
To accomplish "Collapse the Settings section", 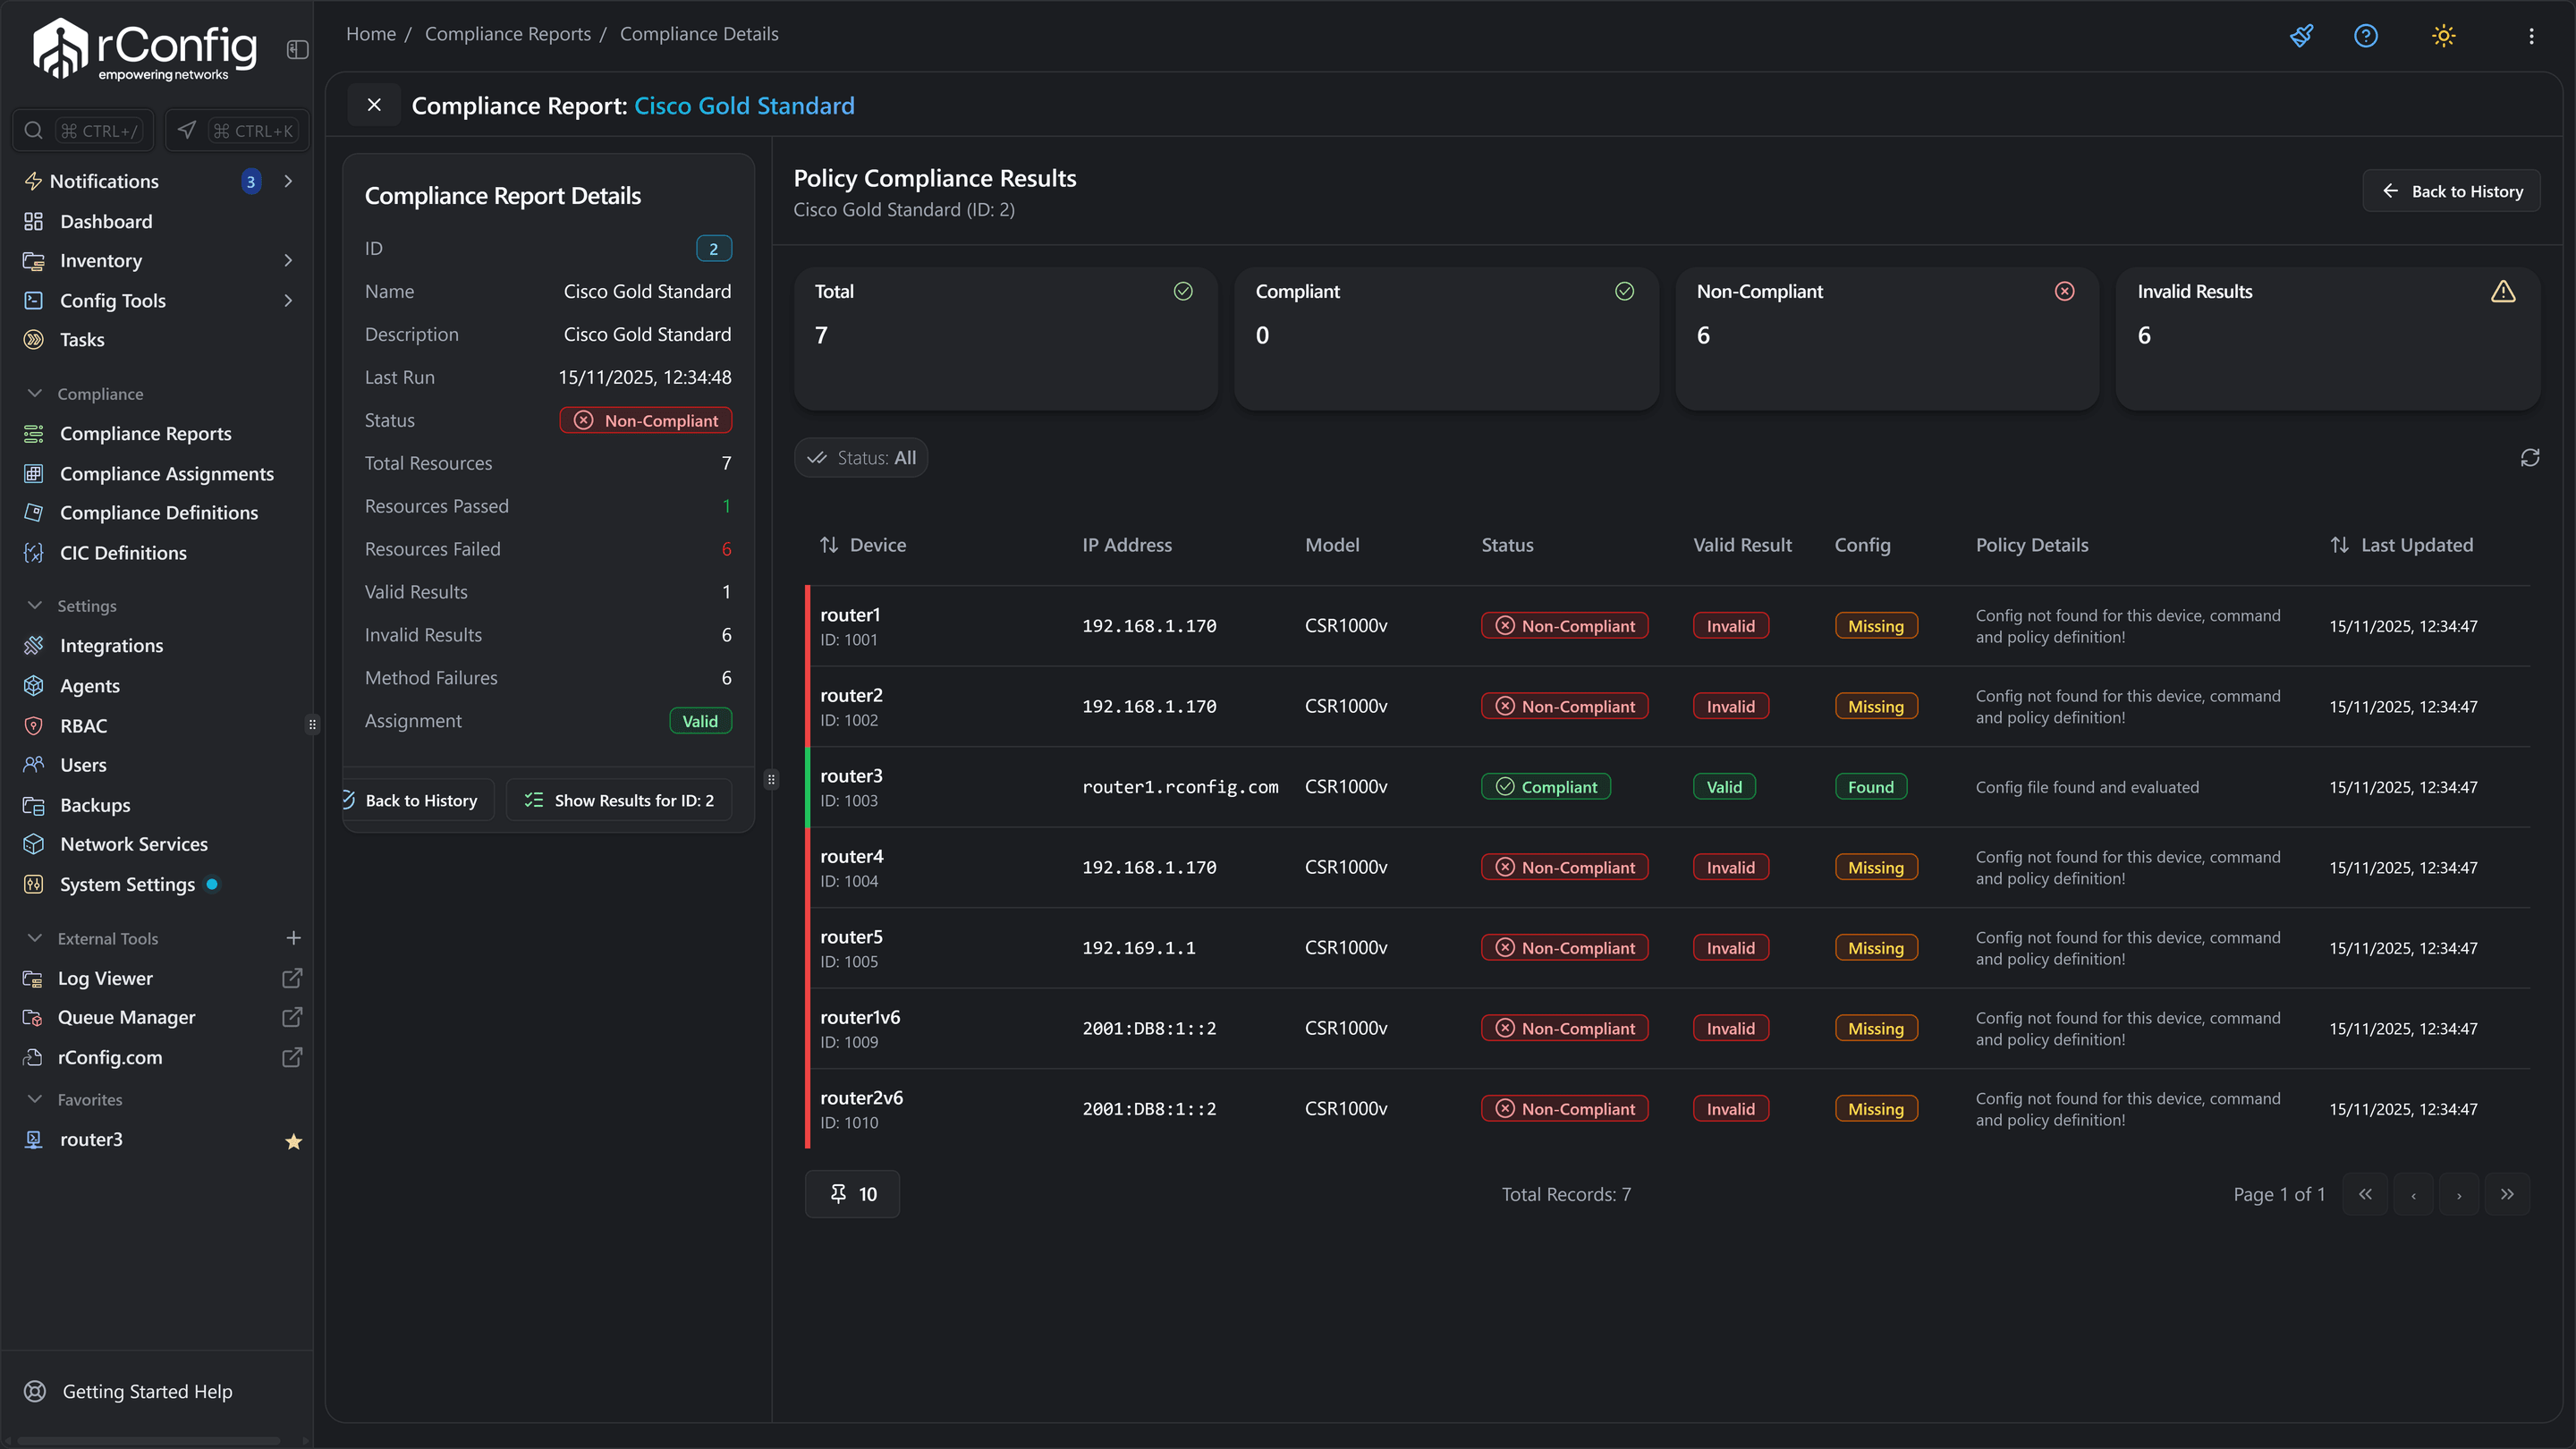I will [x=35, y=605].
